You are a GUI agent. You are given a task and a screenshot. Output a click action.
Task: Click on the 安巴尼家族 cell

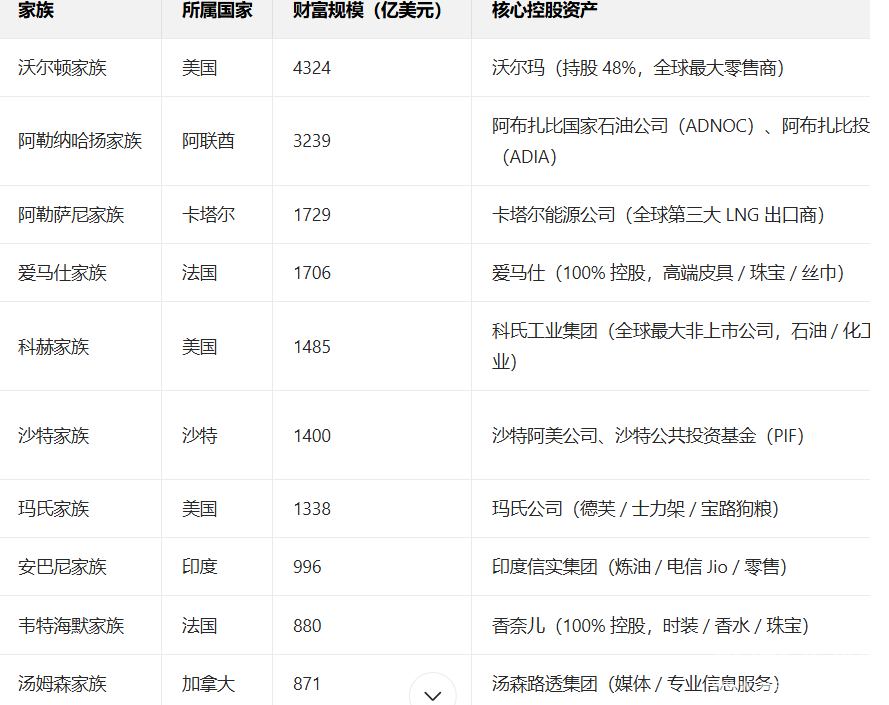(62, 567)
